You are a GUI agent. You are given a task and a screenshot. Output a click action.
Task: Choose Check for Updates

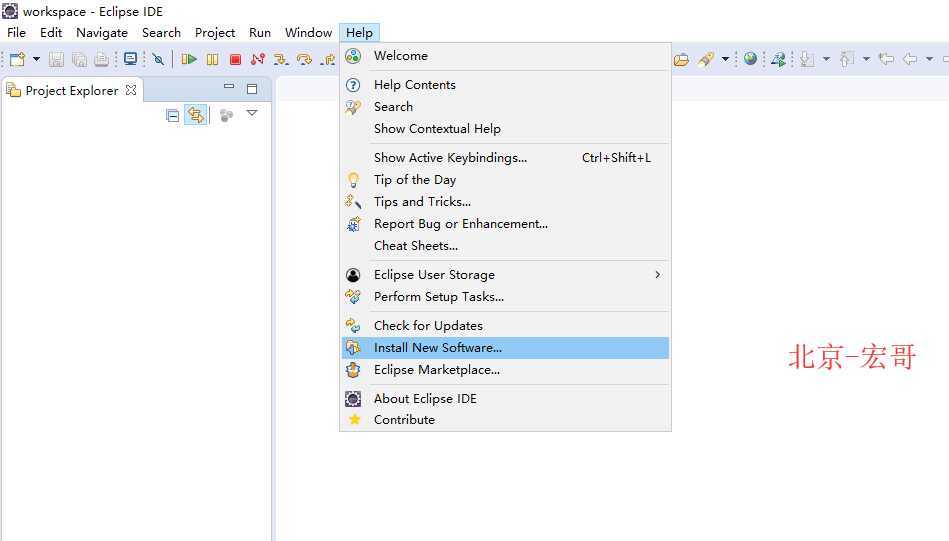505,326
